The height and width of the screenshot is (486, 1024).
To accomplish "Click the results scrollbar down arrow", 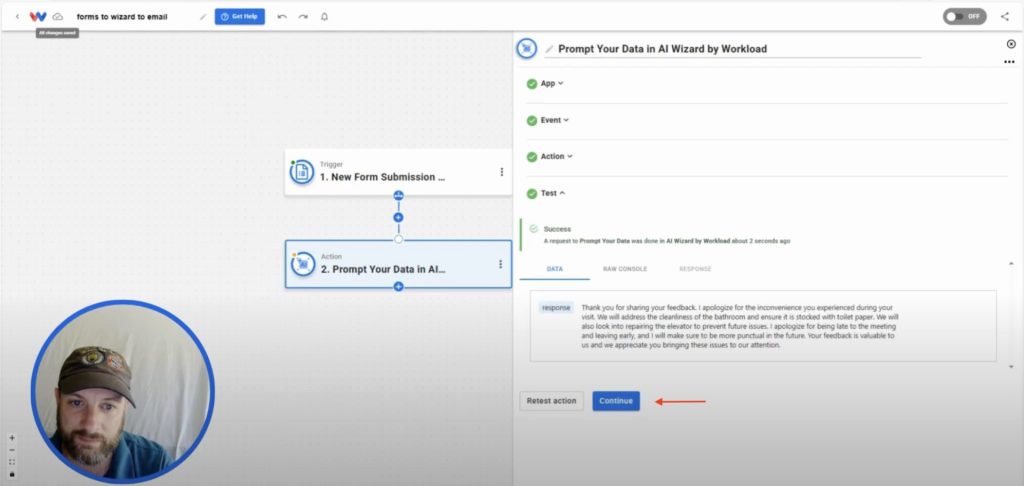I will [1011, 366].
